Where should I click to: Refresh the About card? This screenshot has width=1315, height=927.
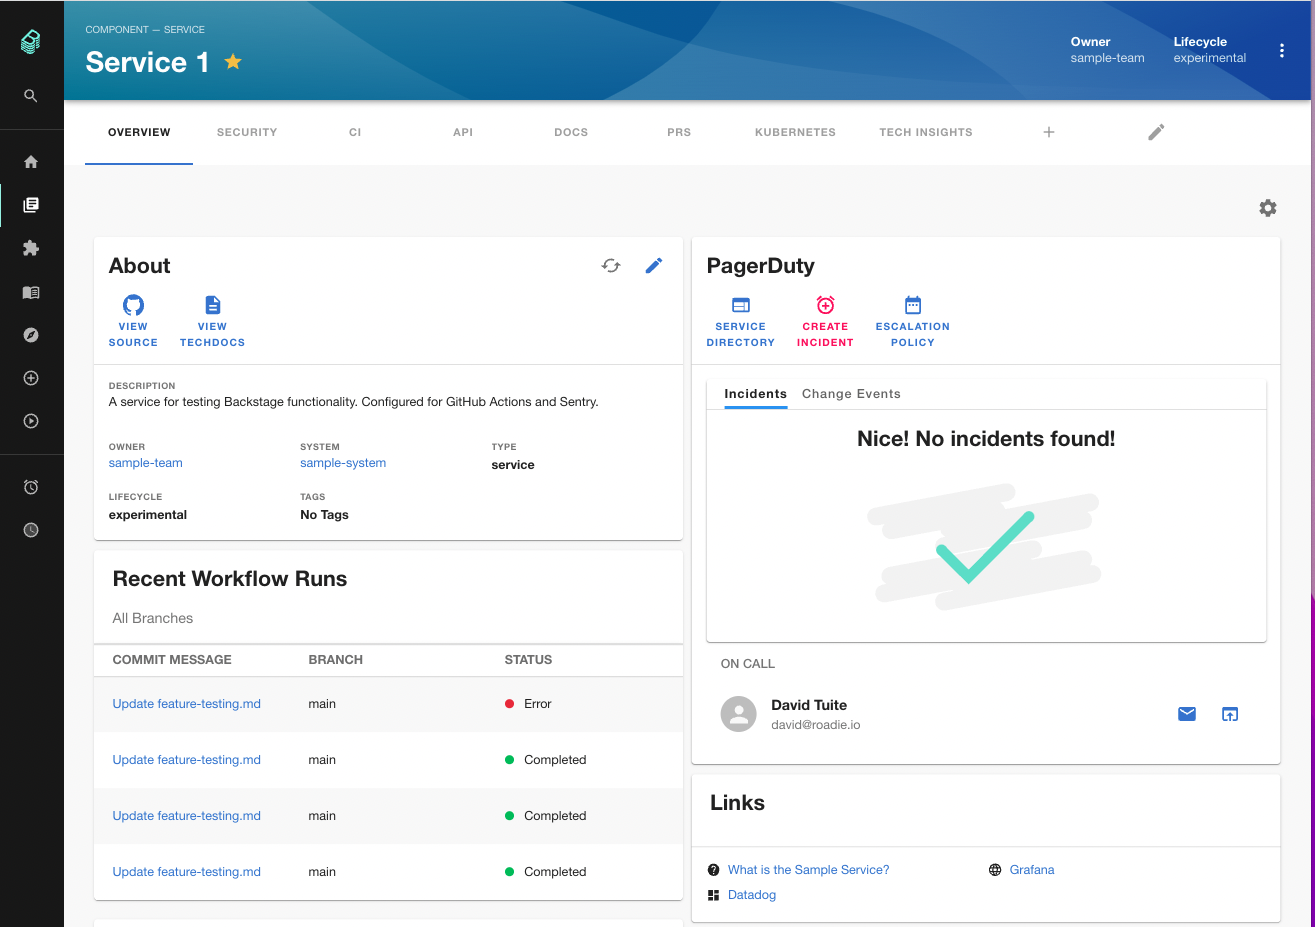click(611, 265)
